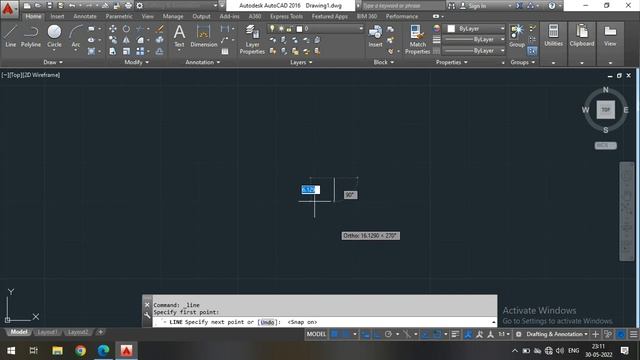Open Layer Properties manager
The width and height of the screenshot is (640, 360).
pos(252,39)
